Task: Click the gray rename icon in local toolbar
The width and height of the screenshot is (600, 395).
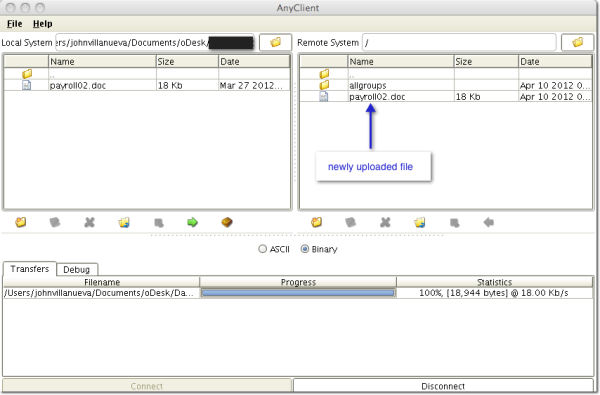Action: [x=55, y=222]
